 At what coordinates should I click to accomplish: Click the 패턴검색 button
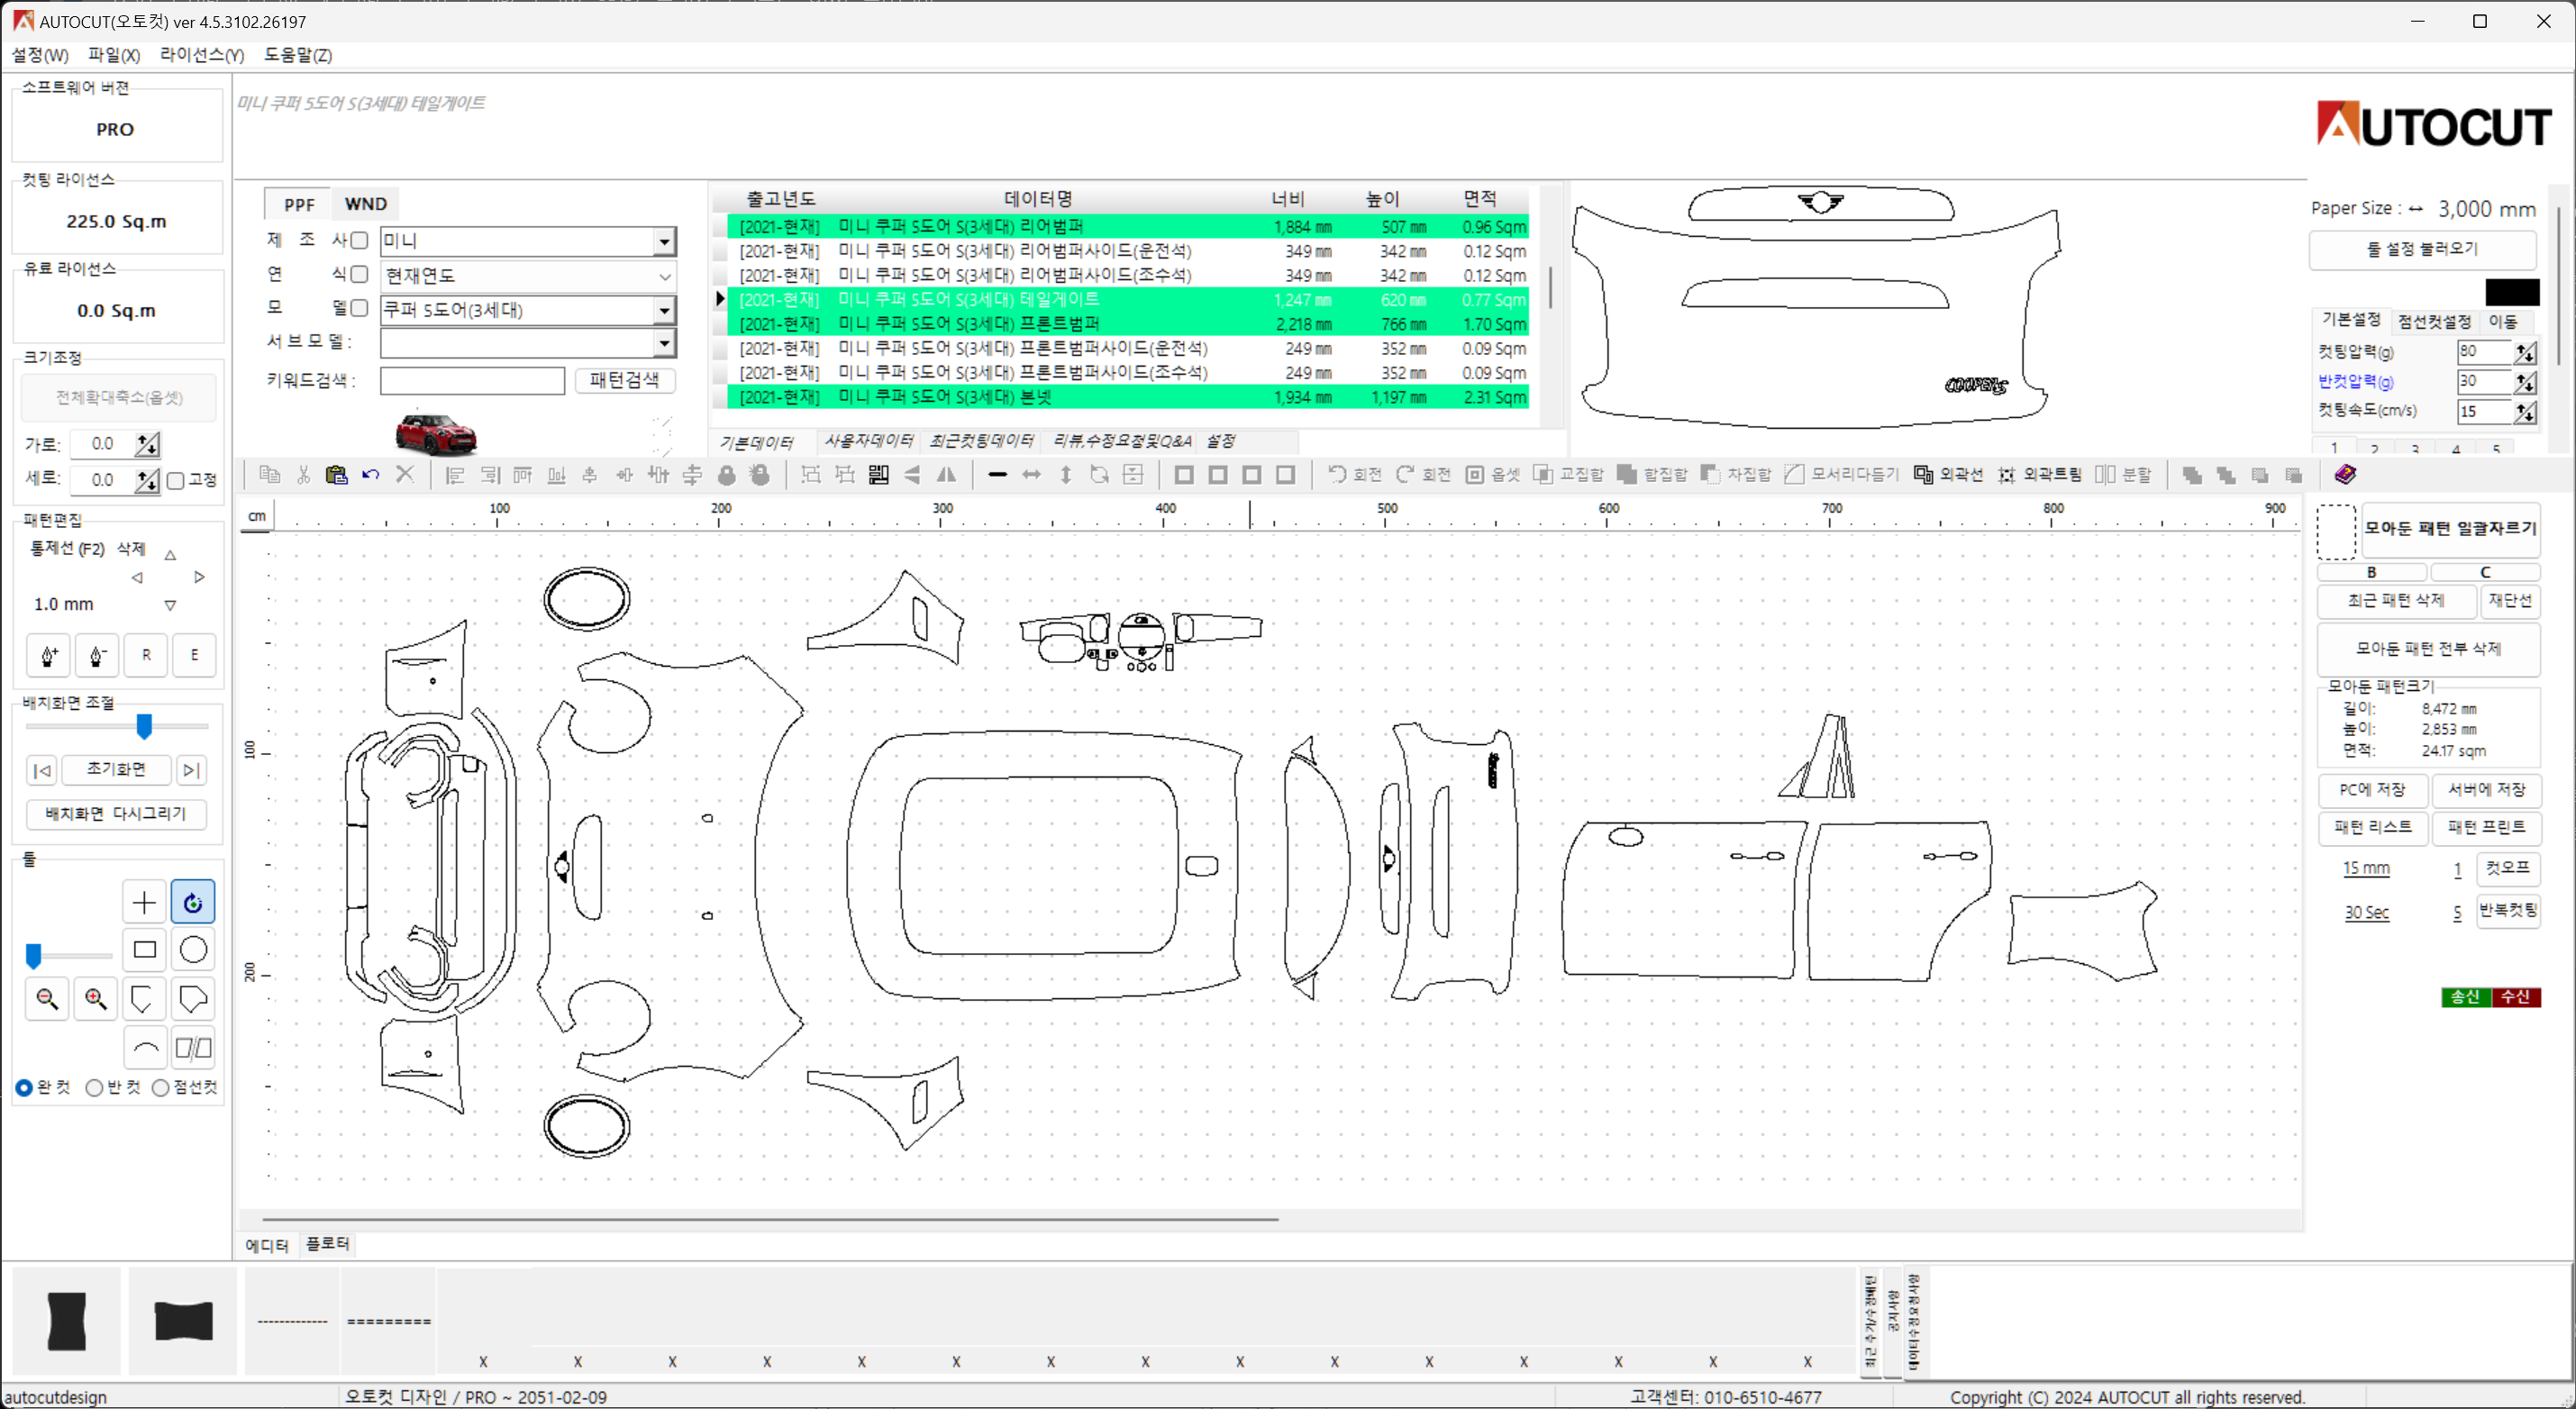[624, 380]
